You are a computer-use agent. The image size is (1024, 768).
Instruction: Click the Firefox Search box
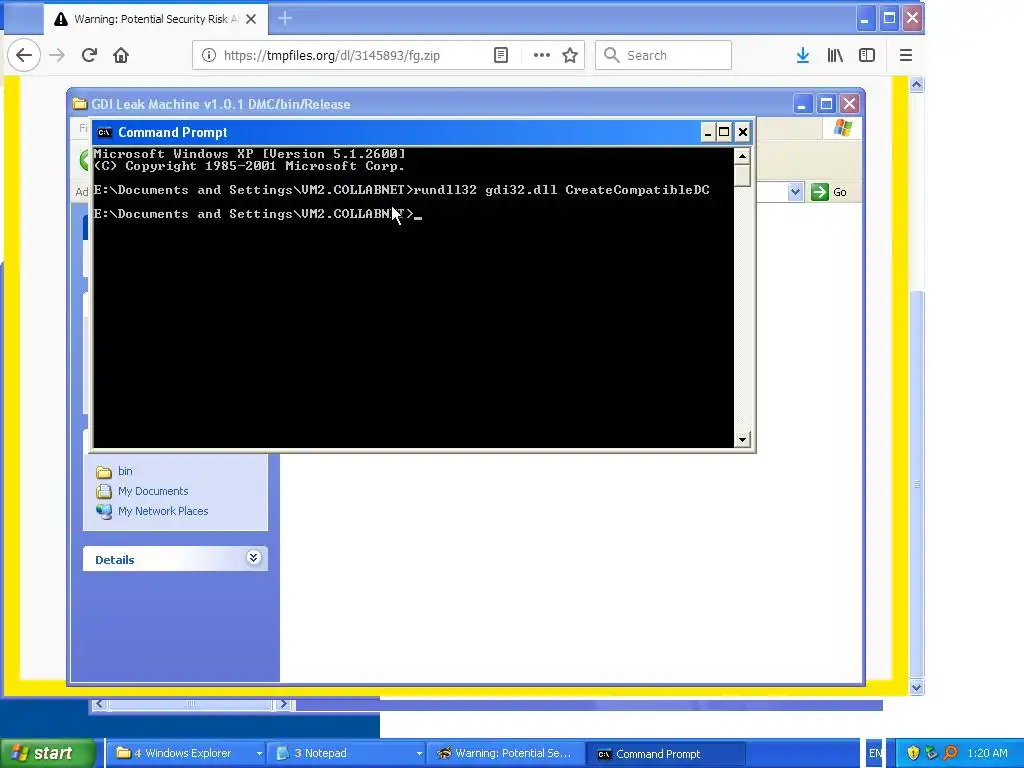tap(664, 56)
